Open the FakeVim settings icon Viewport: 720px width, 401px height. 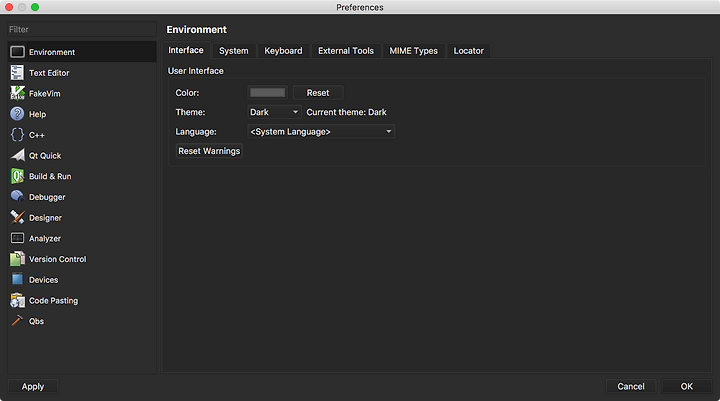(x=17, y=93)
